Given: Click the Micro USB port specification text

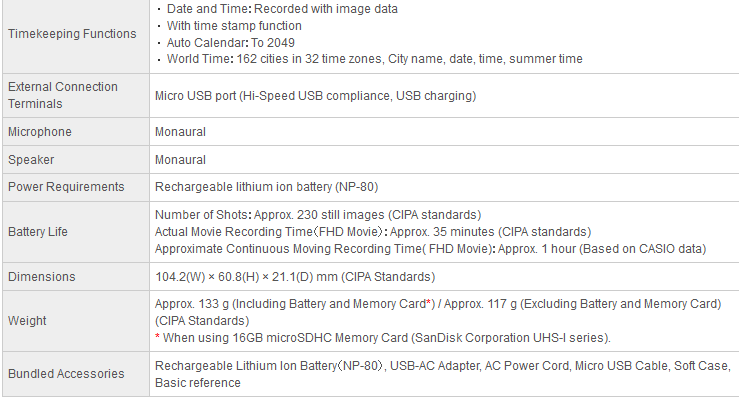Looking at the screenshot, I should pos(315,96).
